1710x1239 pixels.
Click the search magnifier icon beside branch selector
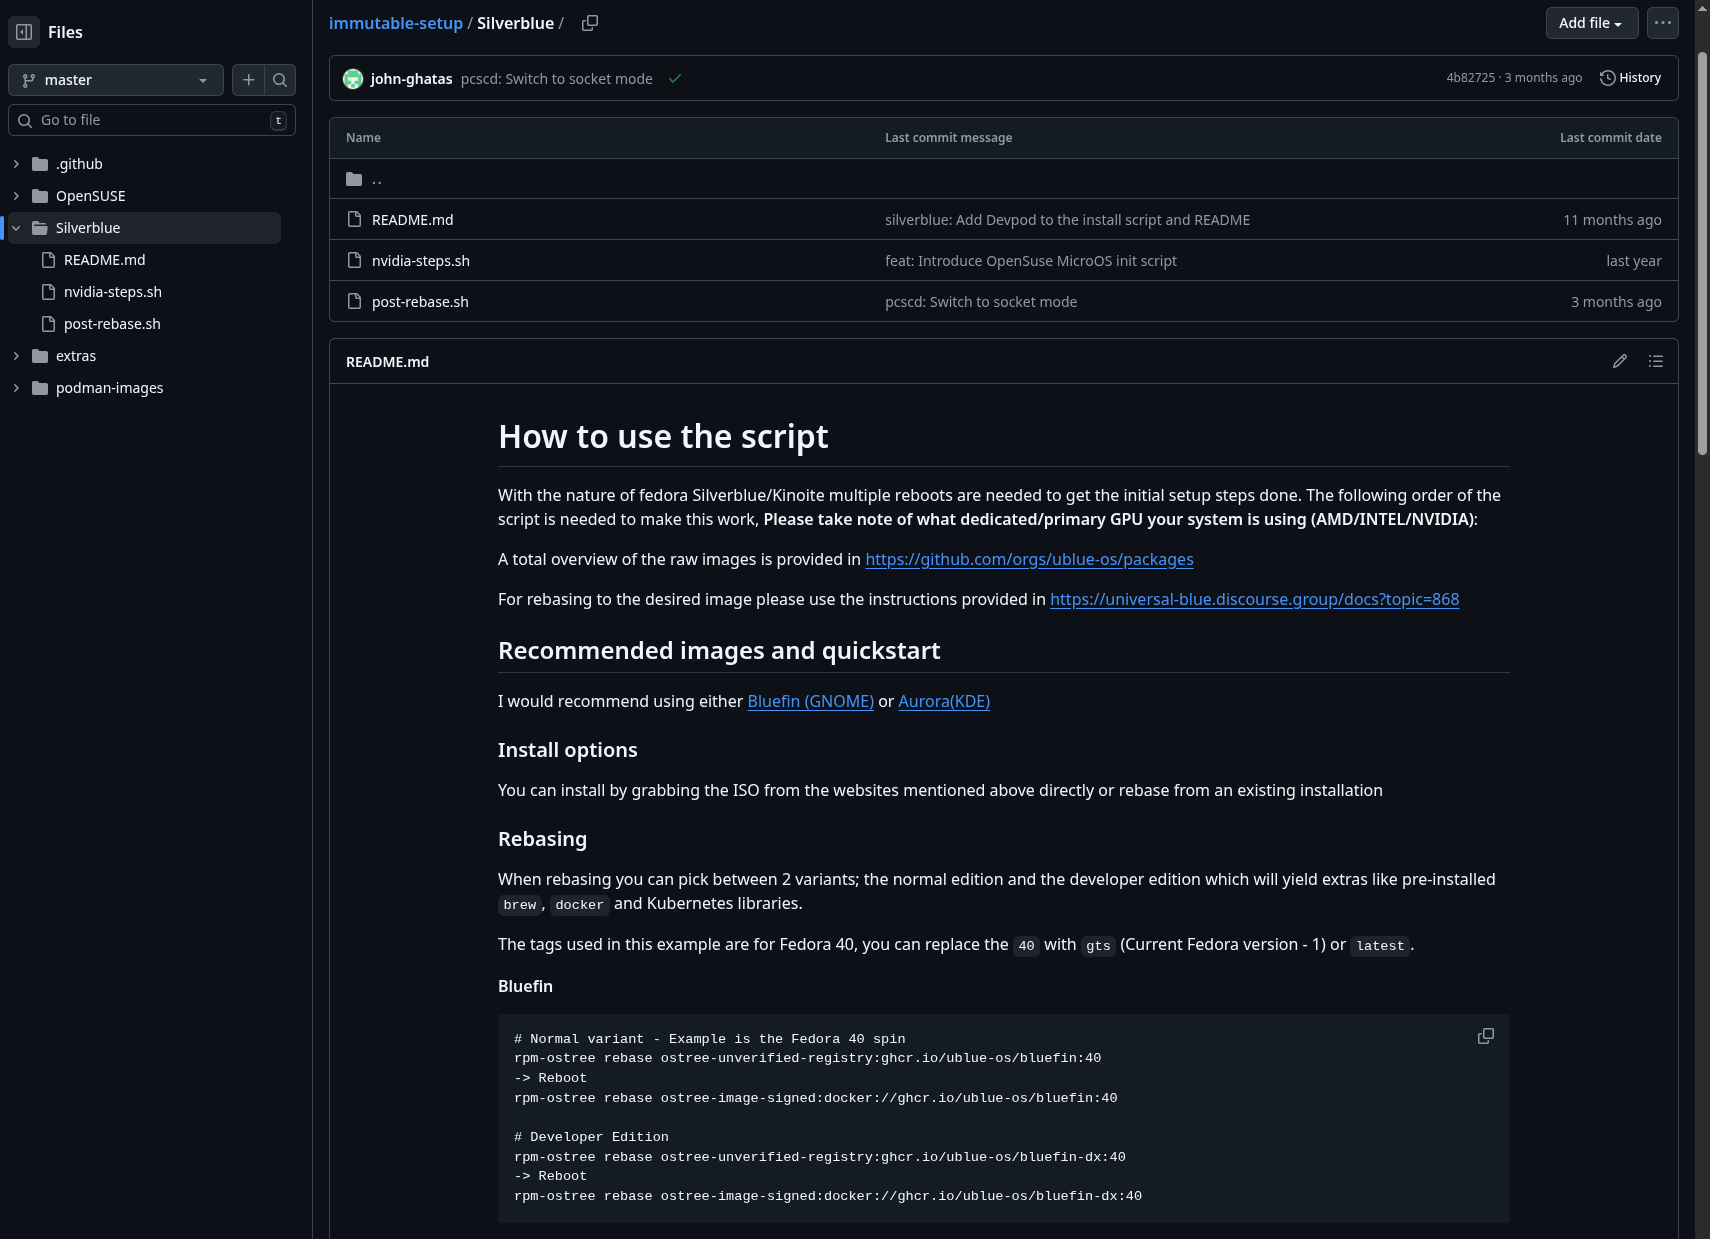280,80
